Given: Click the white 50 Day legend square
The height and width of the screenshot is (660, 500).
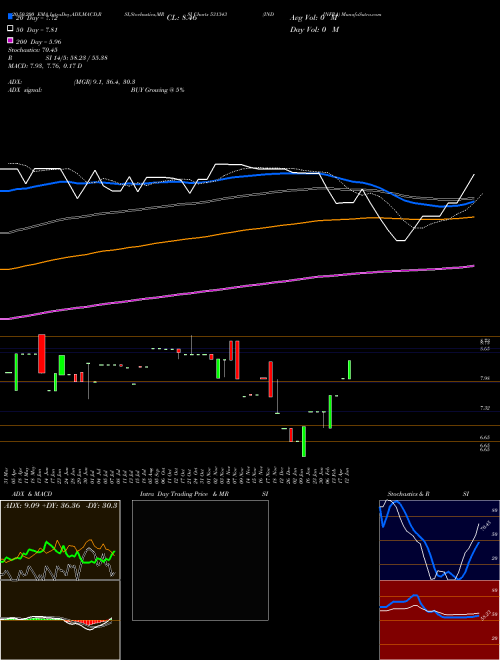Looking at the screenshot, I should pos(11,29).
